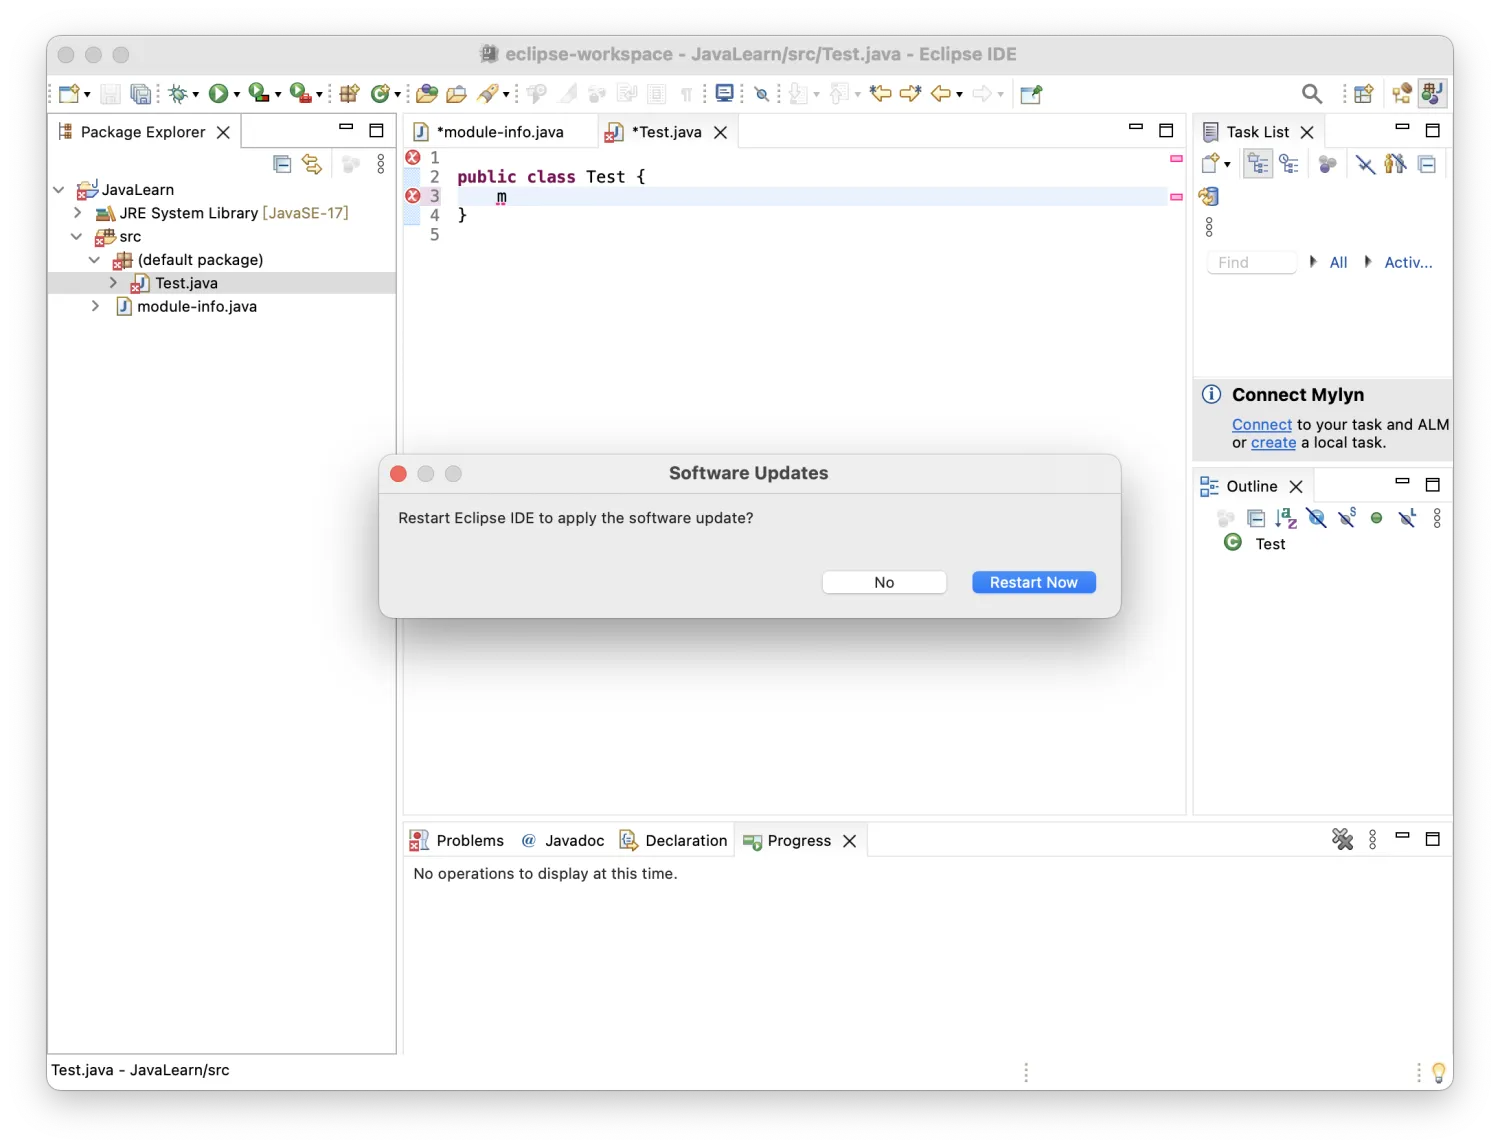
Task: Click the Back navigation arrow icon
Action: [940, 93]
